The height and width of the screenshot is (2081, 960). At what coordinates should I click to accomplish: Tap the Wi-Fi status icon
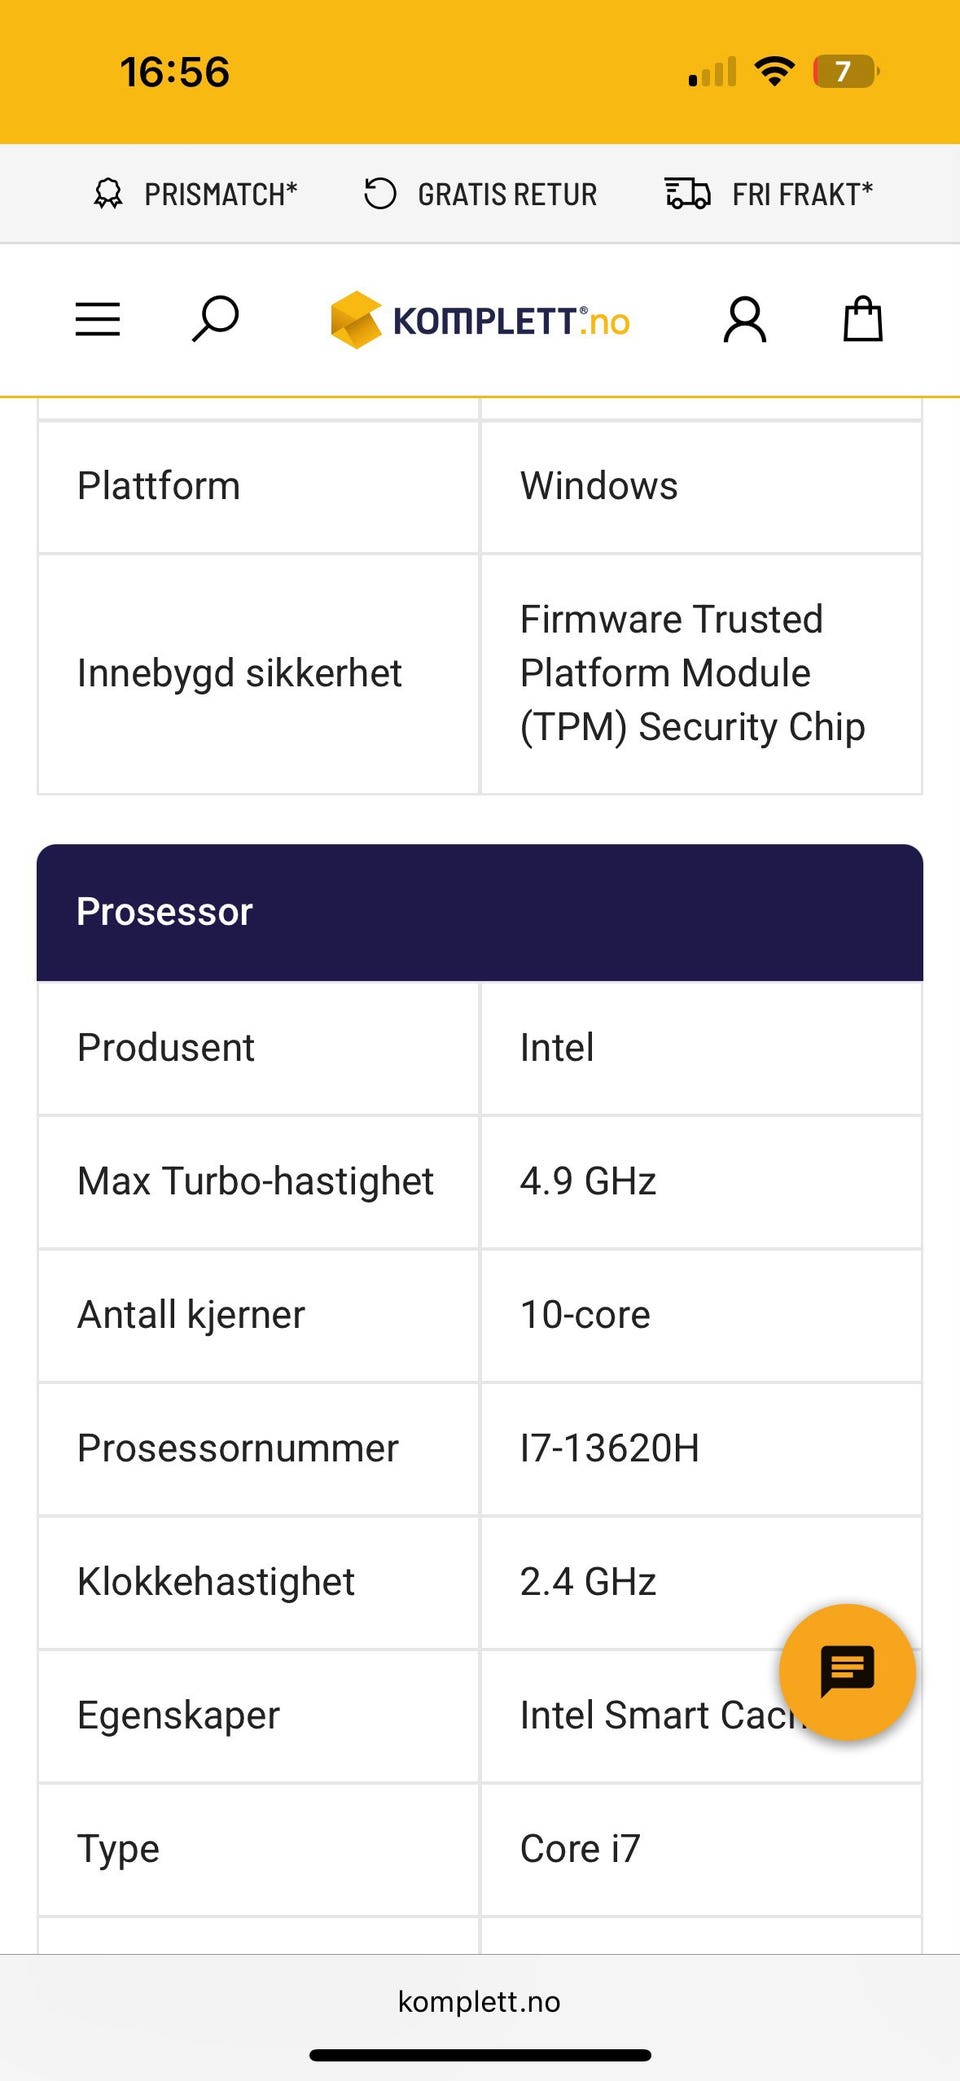[x=774, y=71]
